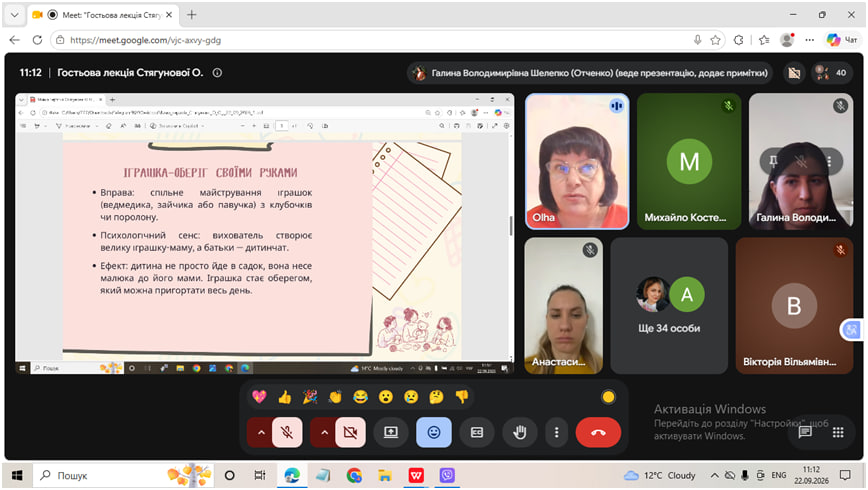Click the taskbar Пошук search box
868x490 pixels.
click(125, 476)
